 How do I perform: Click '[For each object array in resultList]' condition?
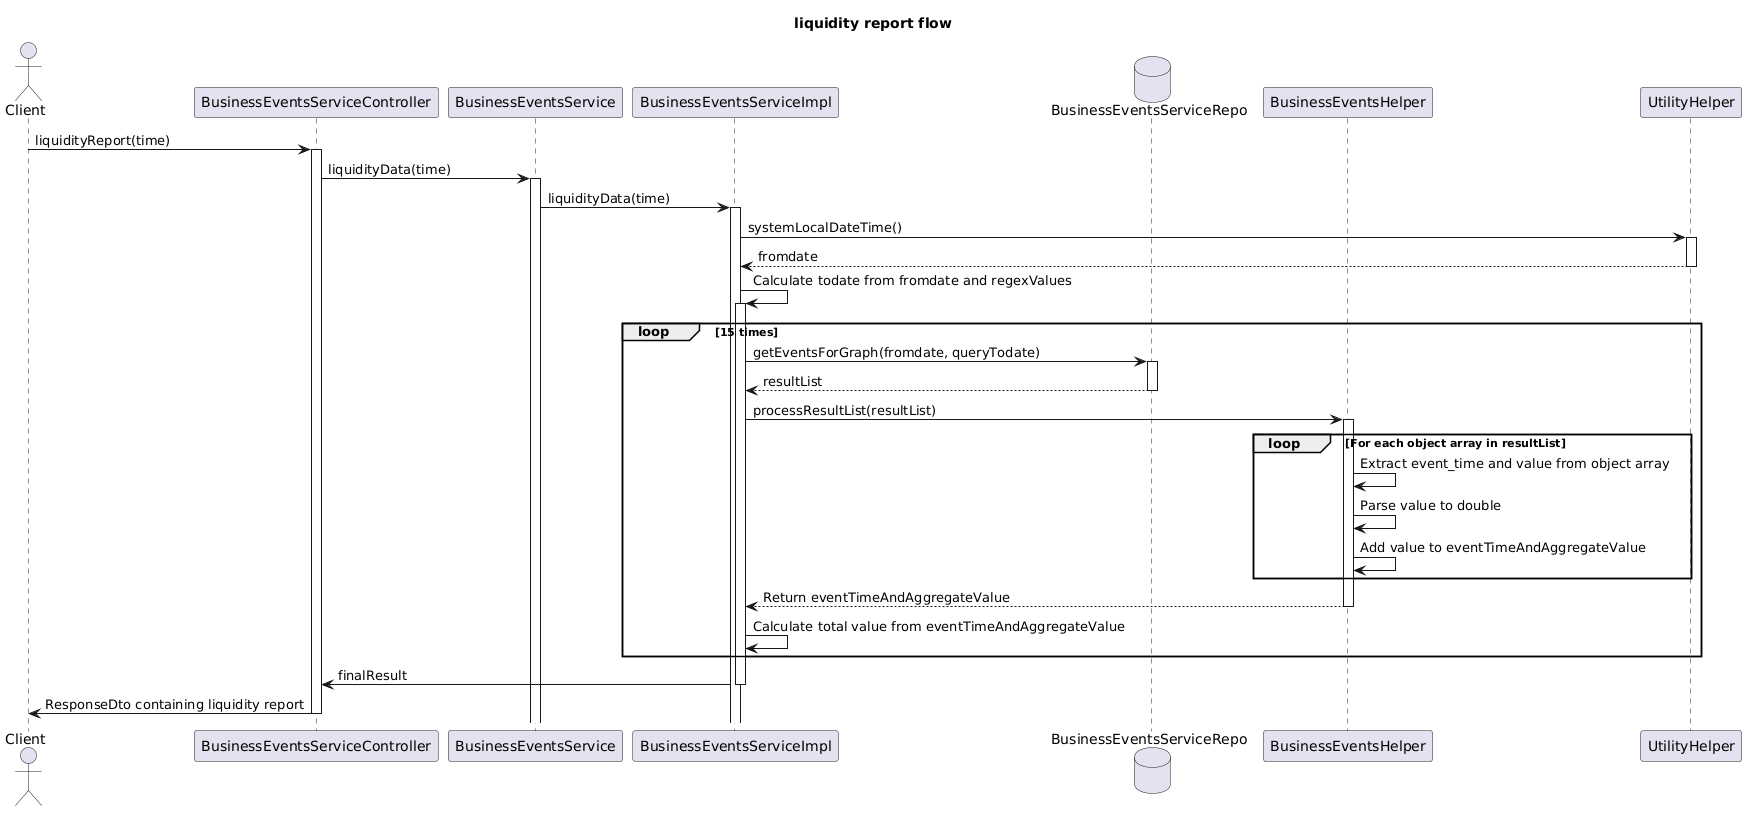point(1456,443)
